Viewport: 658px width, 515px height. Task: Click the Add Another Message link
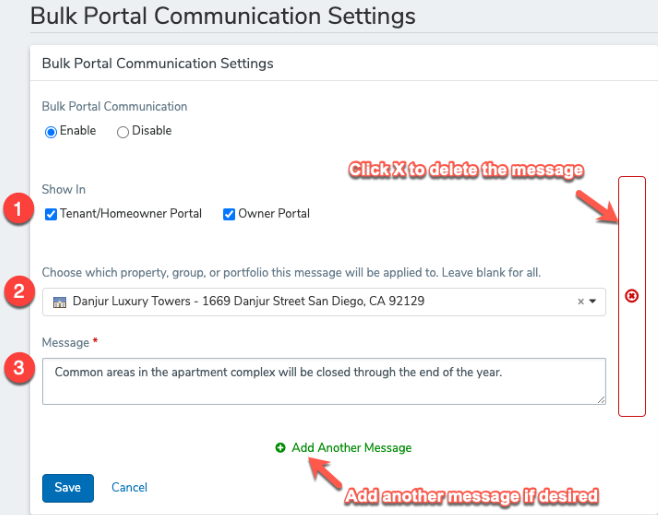[351, 448]
